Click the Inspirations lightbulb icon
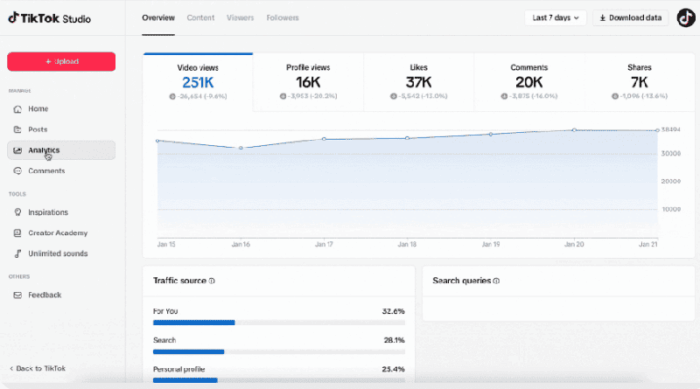The image size is (700, 389). [17, 212]
